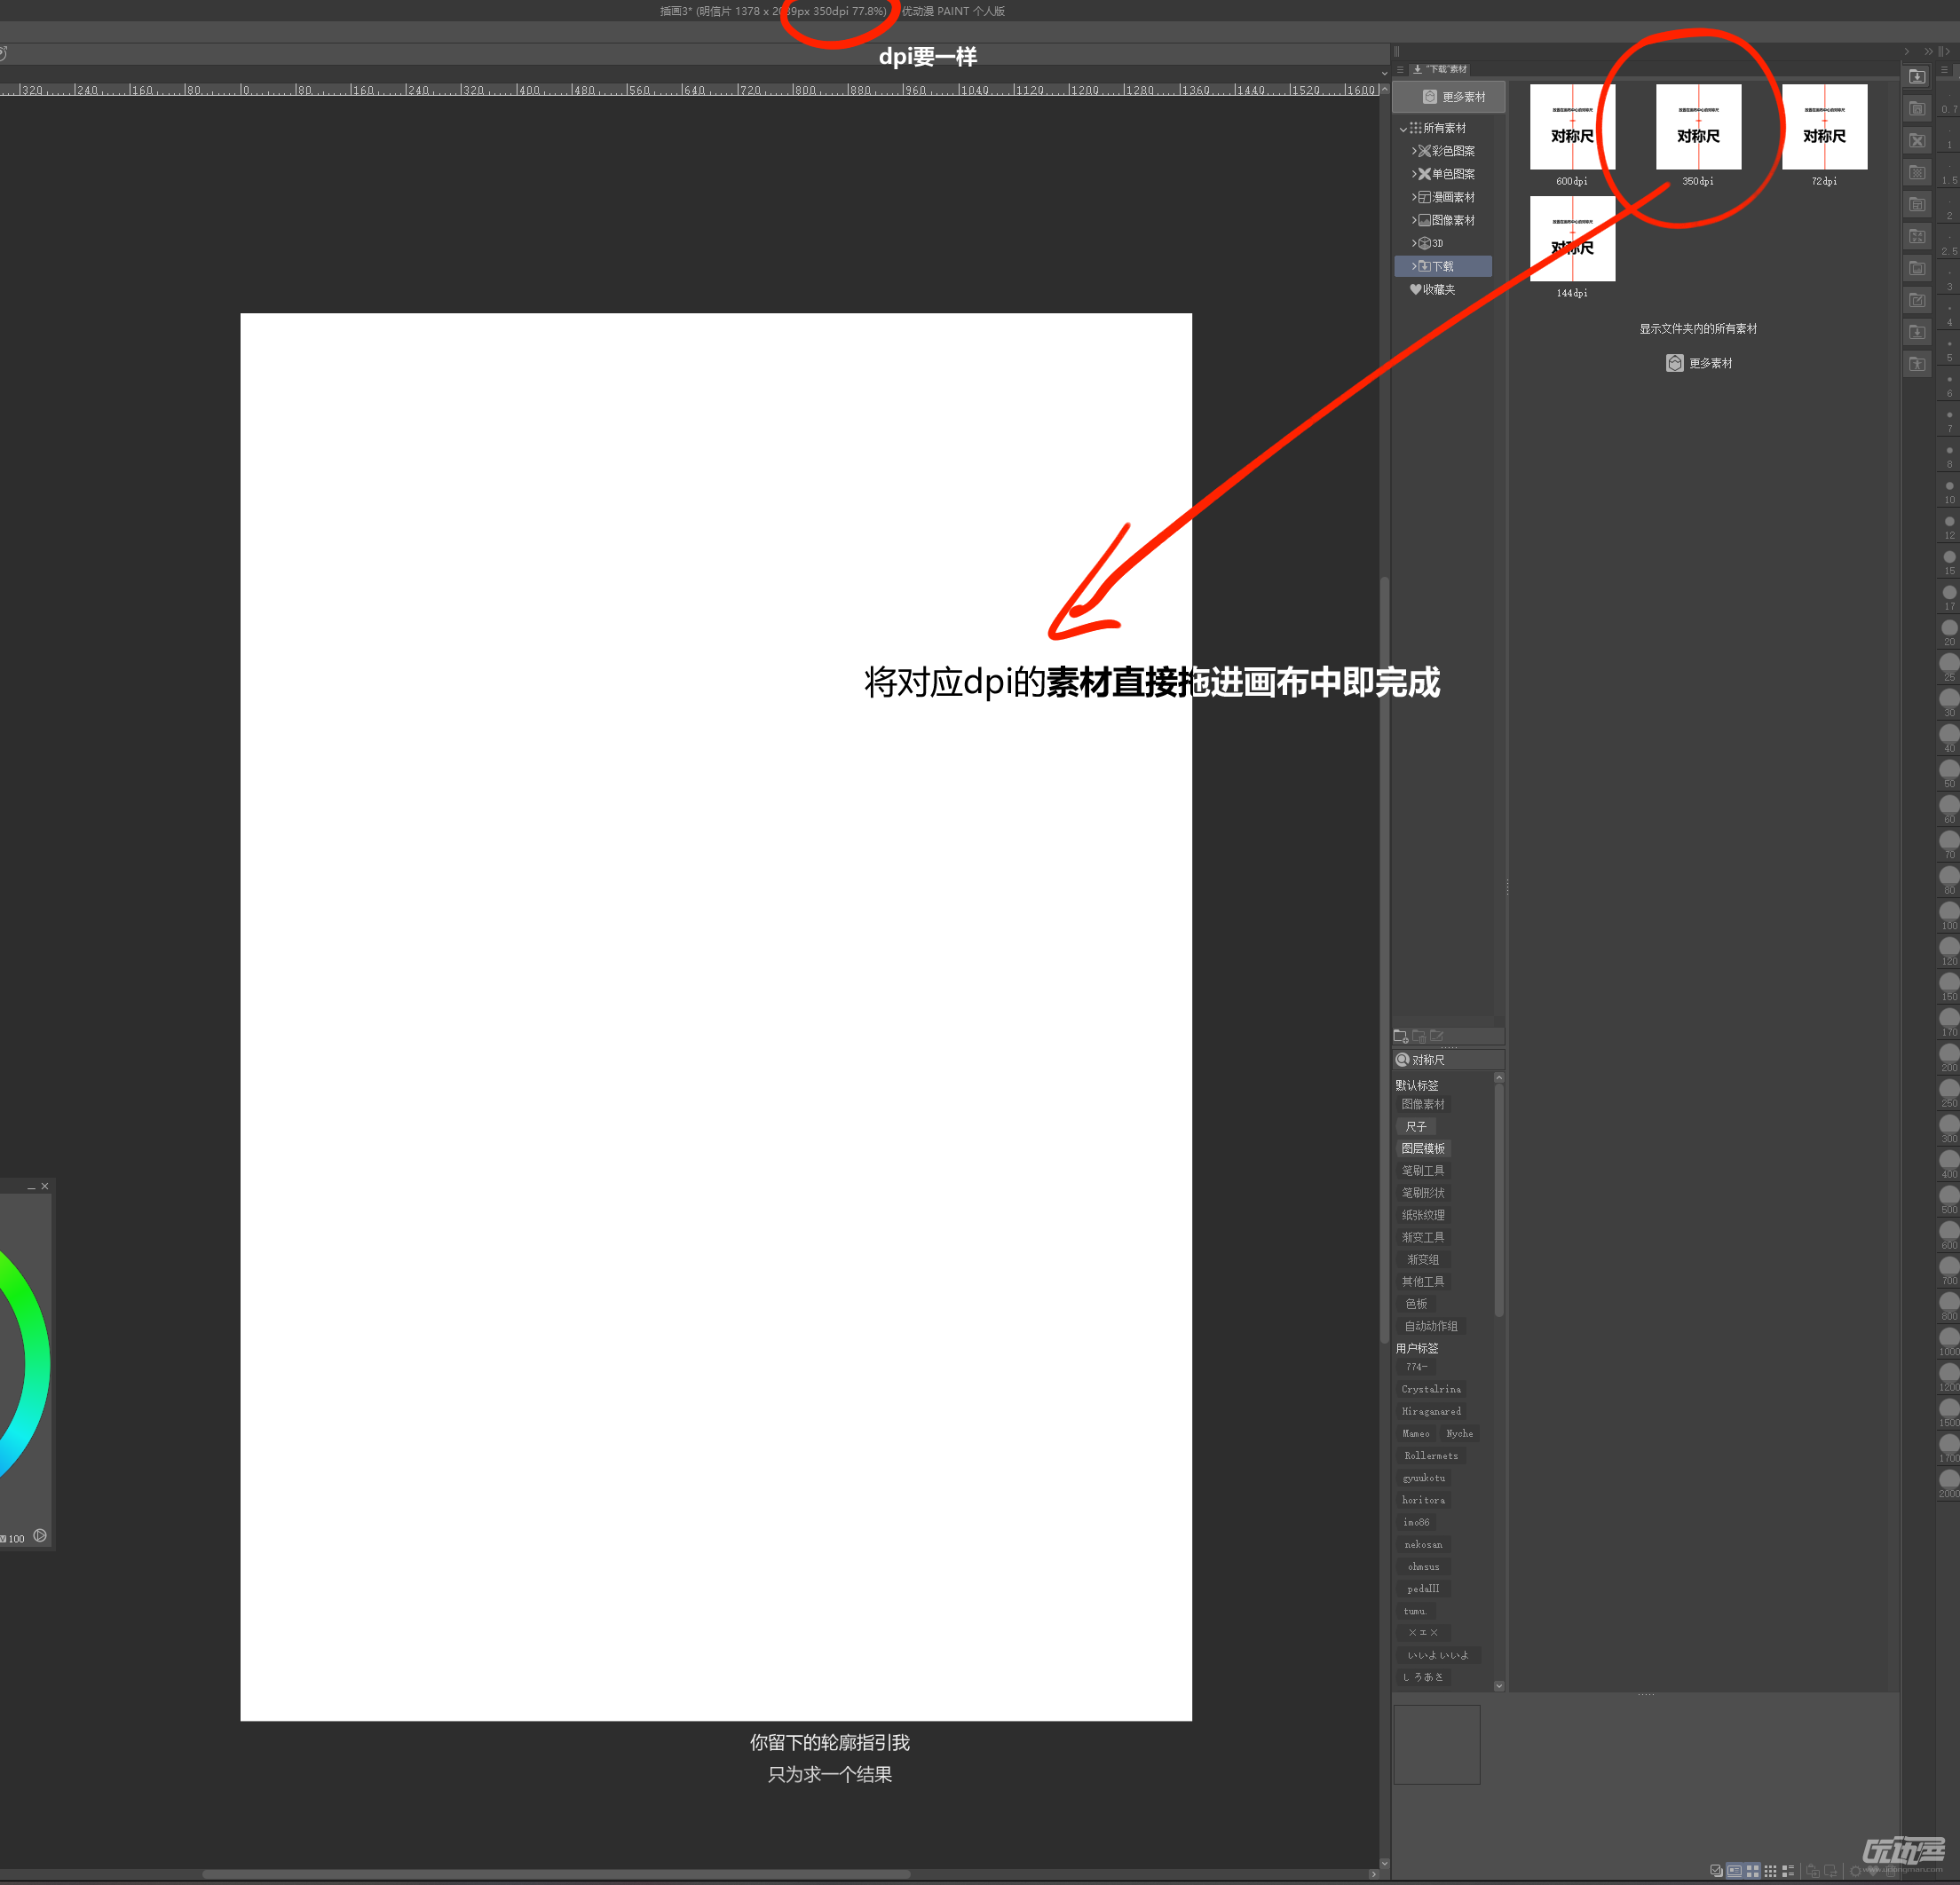Select the "下载"素材 palette tab
The image size is (1960, 1885).
[x=1440, y=69]
